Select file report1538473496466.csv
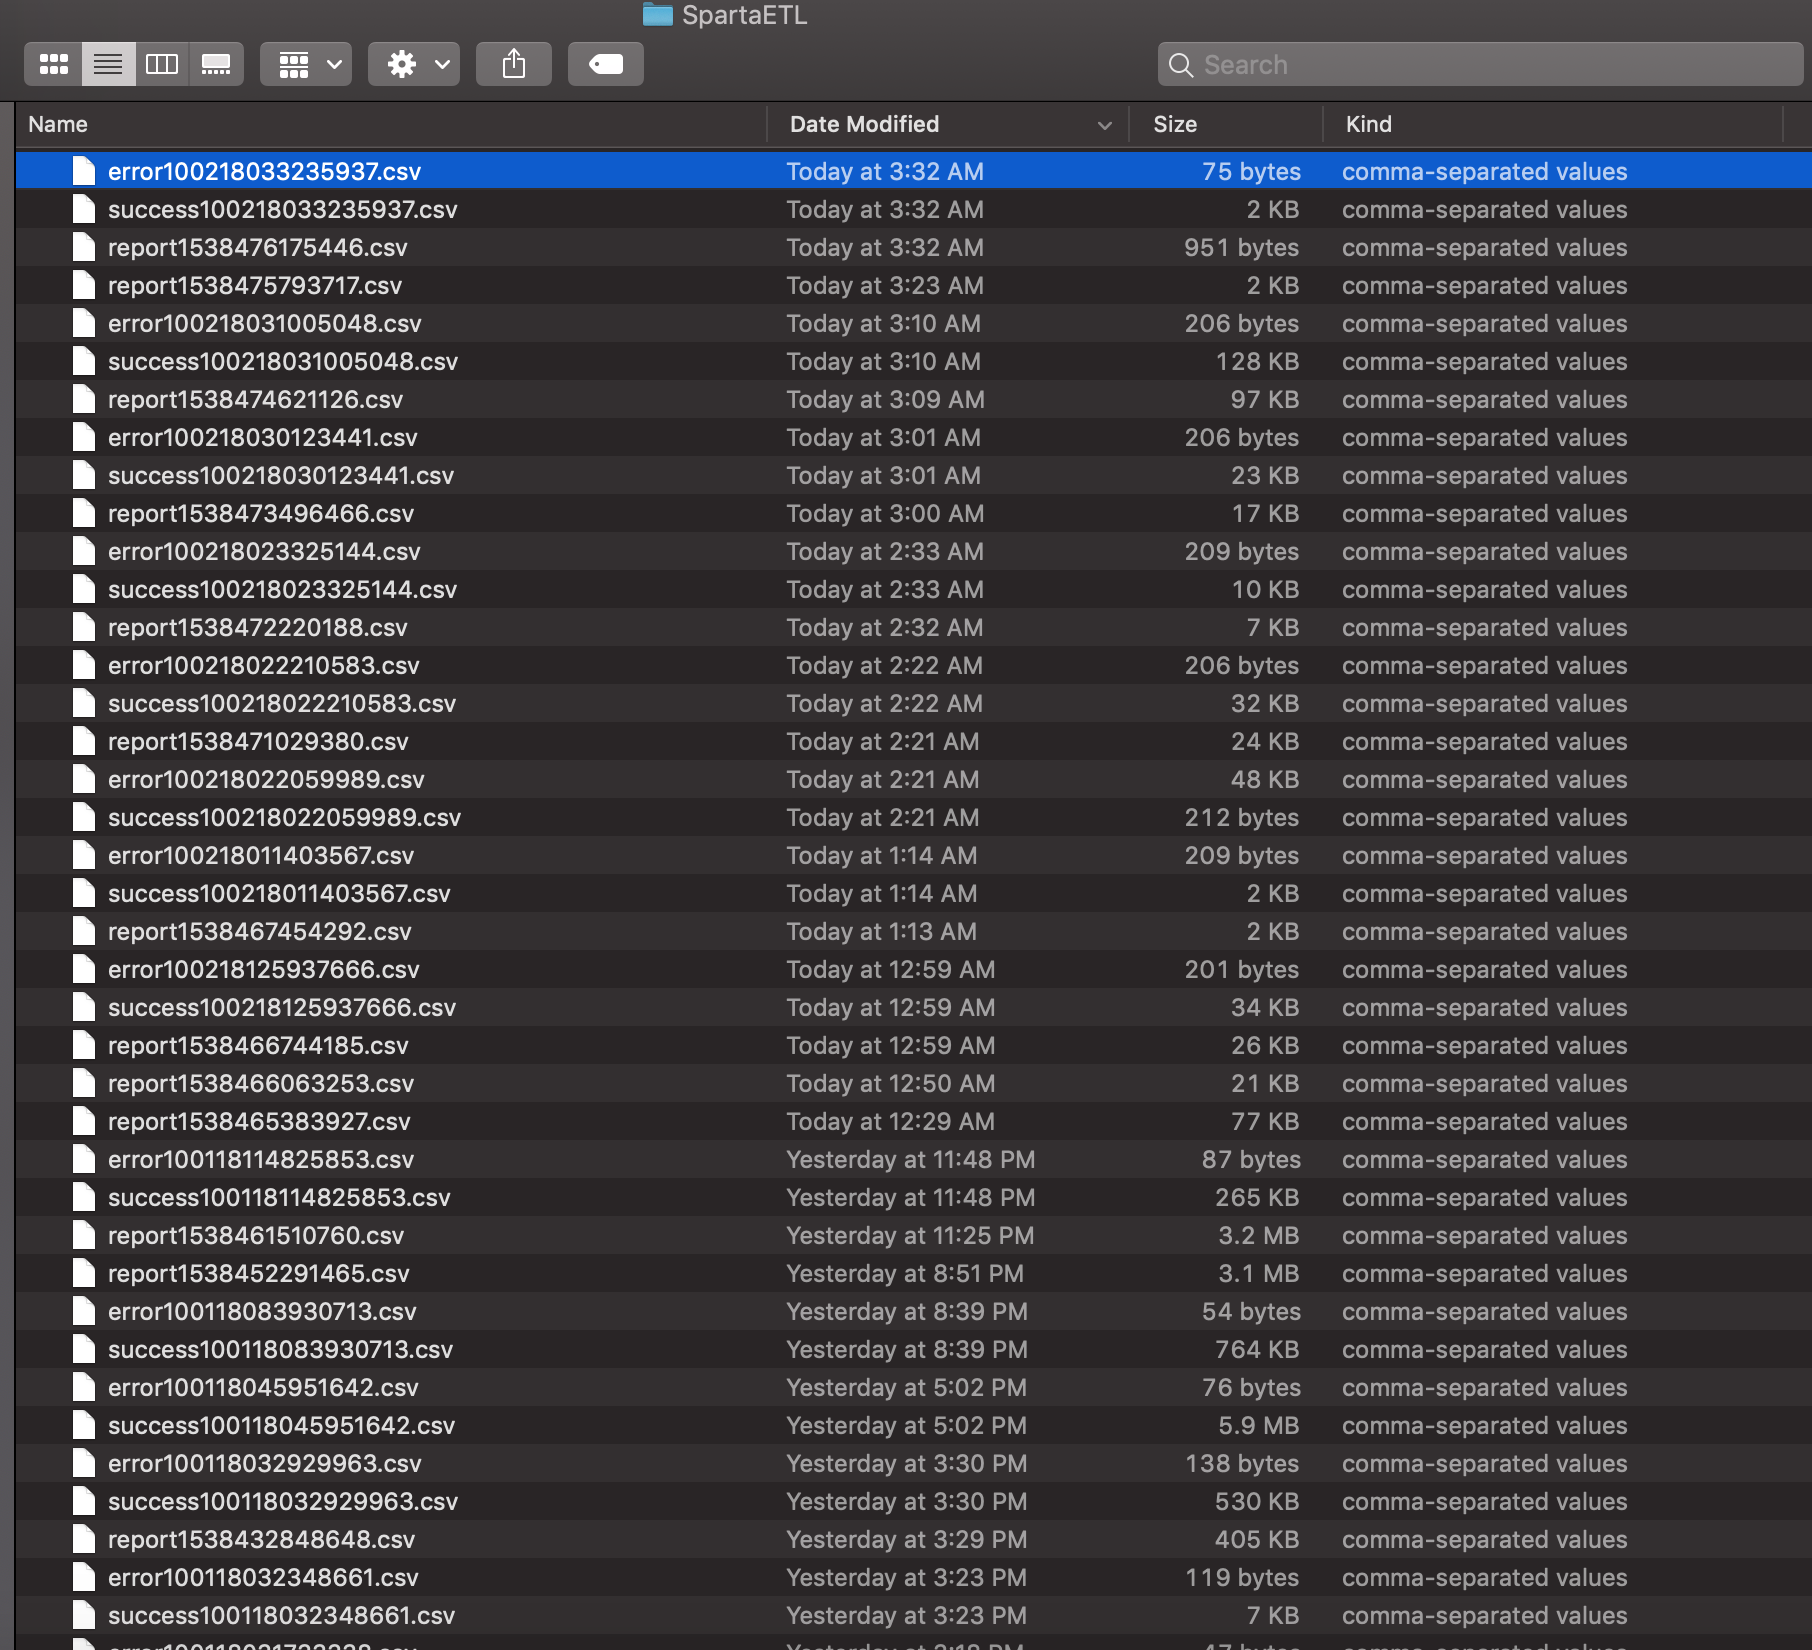This screenshot has width=1812, height=1650. click(x=914, y=513)
